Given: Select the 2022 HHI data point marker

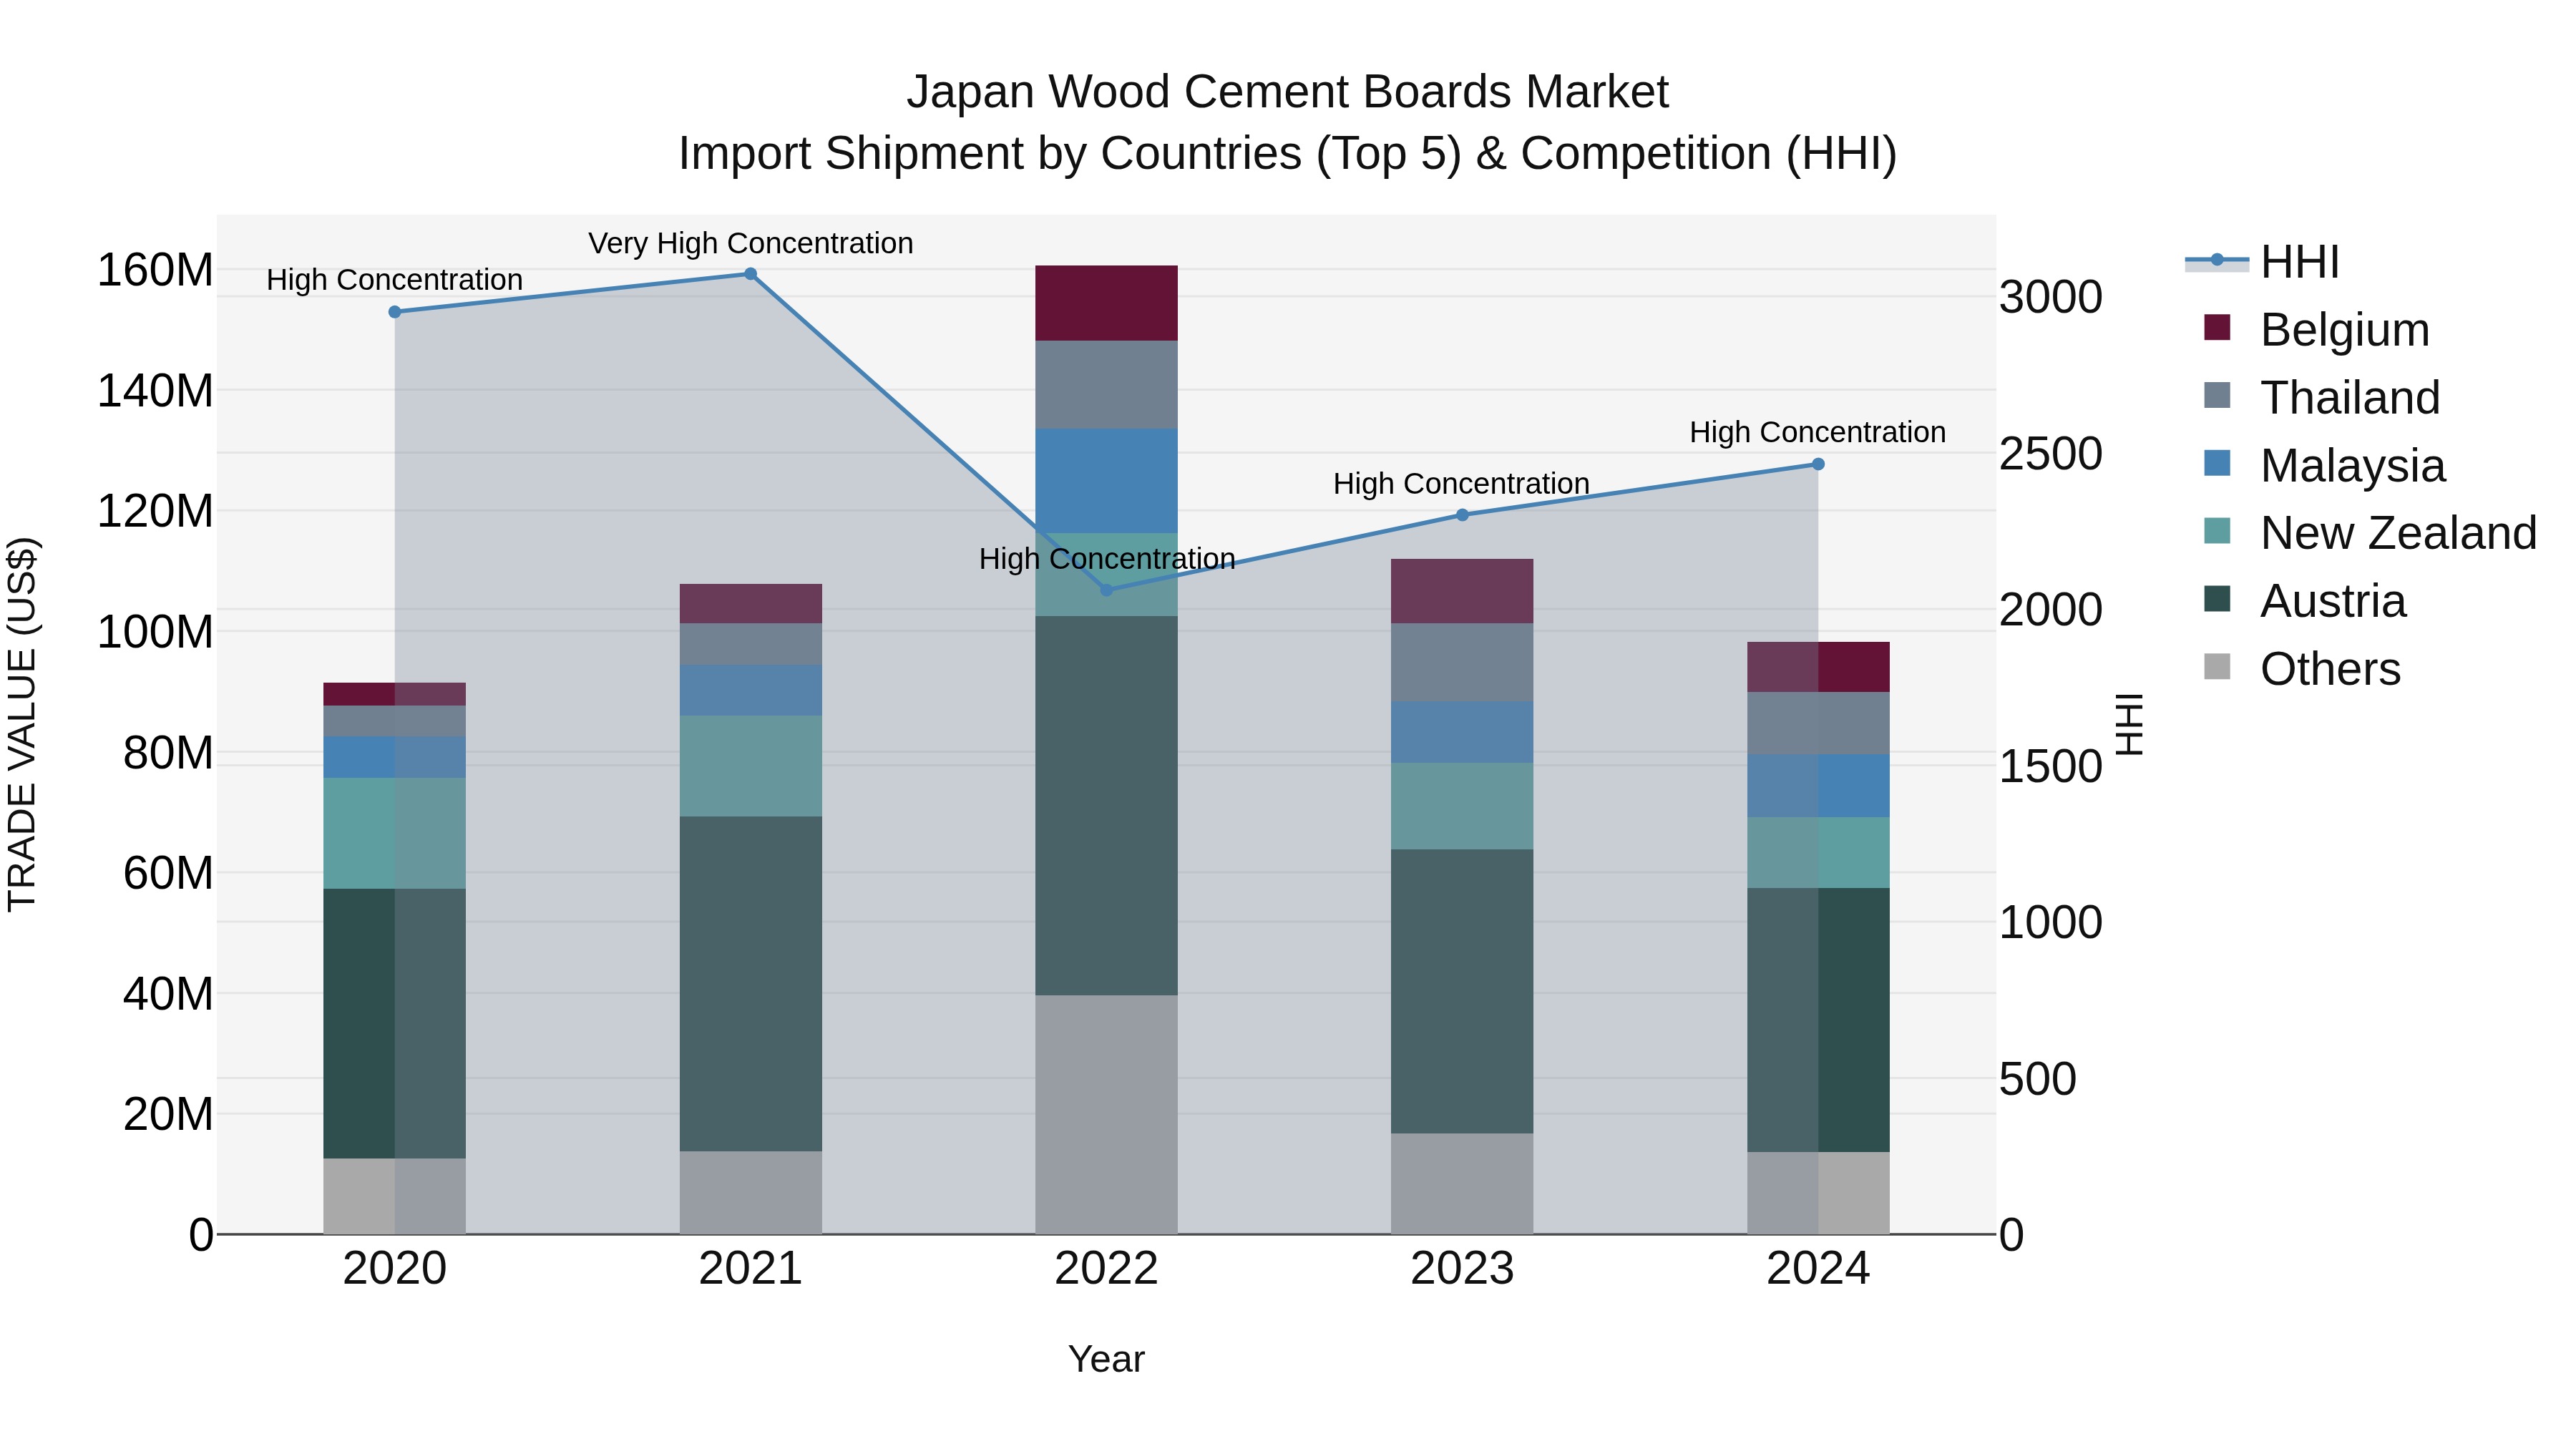Looking at the screenshot, I should 1106,590.
